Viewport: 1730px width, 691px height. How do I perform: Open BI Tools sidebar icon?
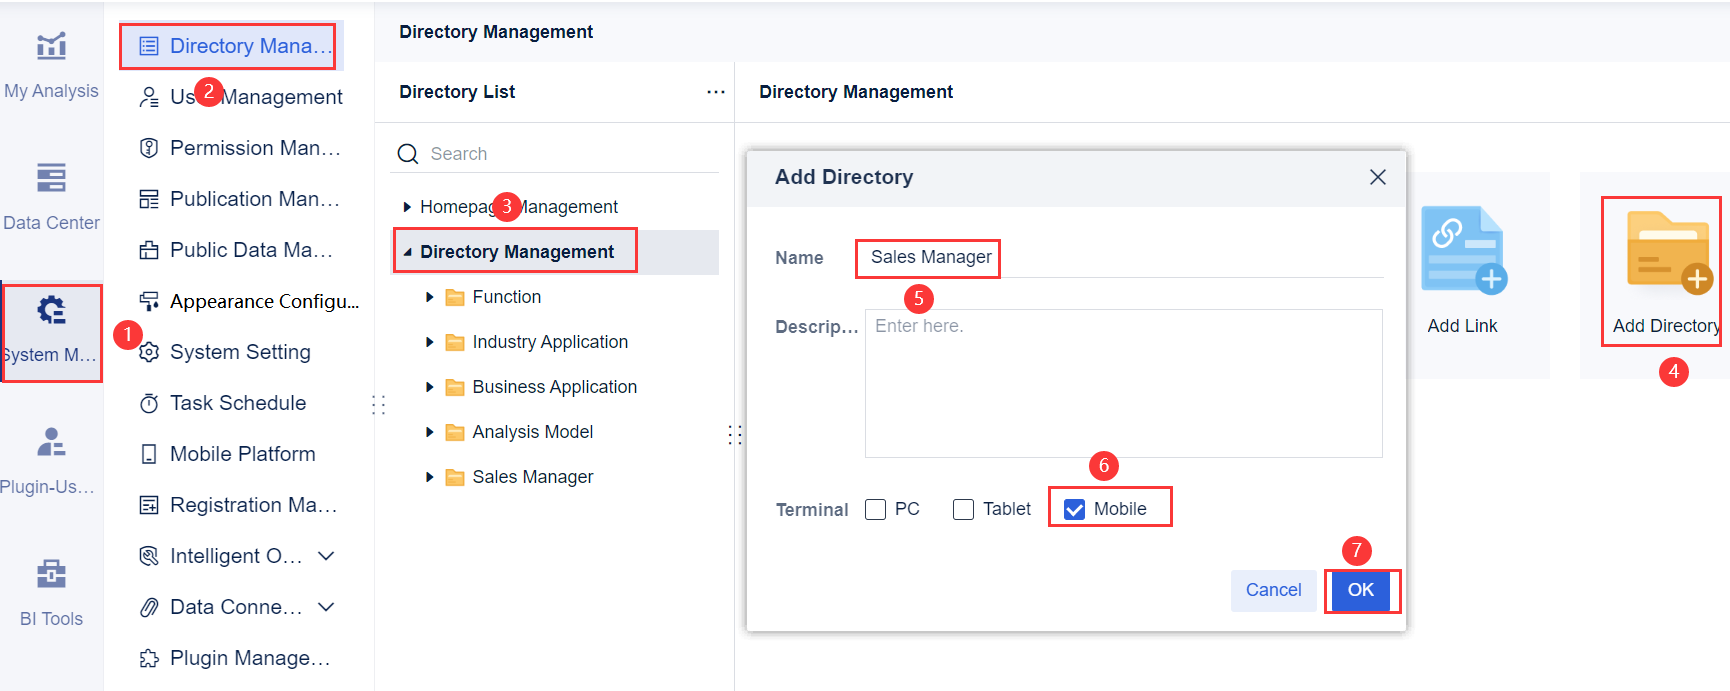[51, 574]
